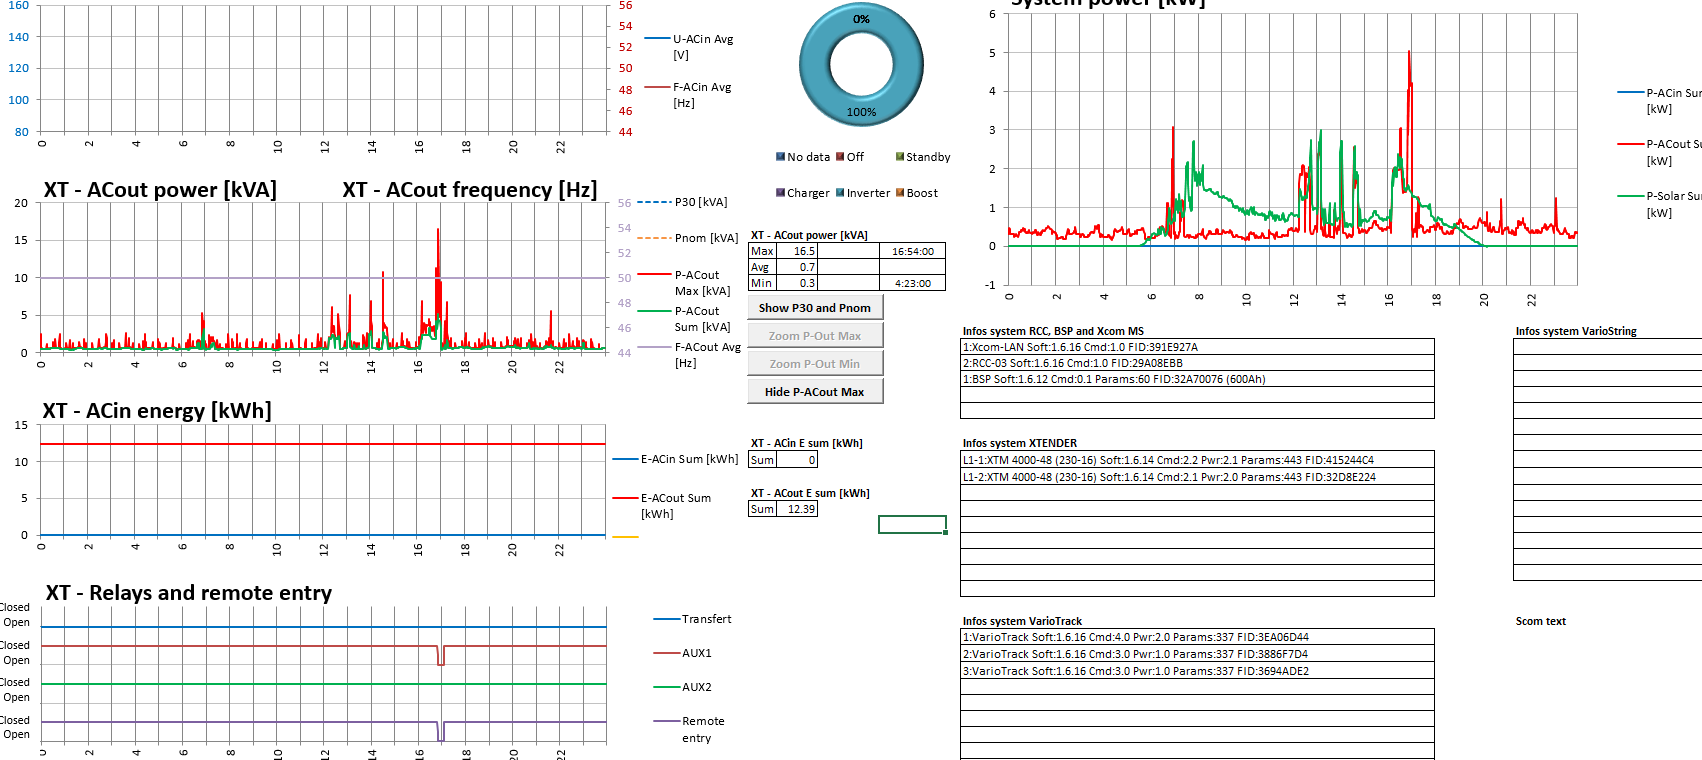Select the No data legend marker
The width and height of the screenshot is (1702, 760).
[x=780, y=157]
